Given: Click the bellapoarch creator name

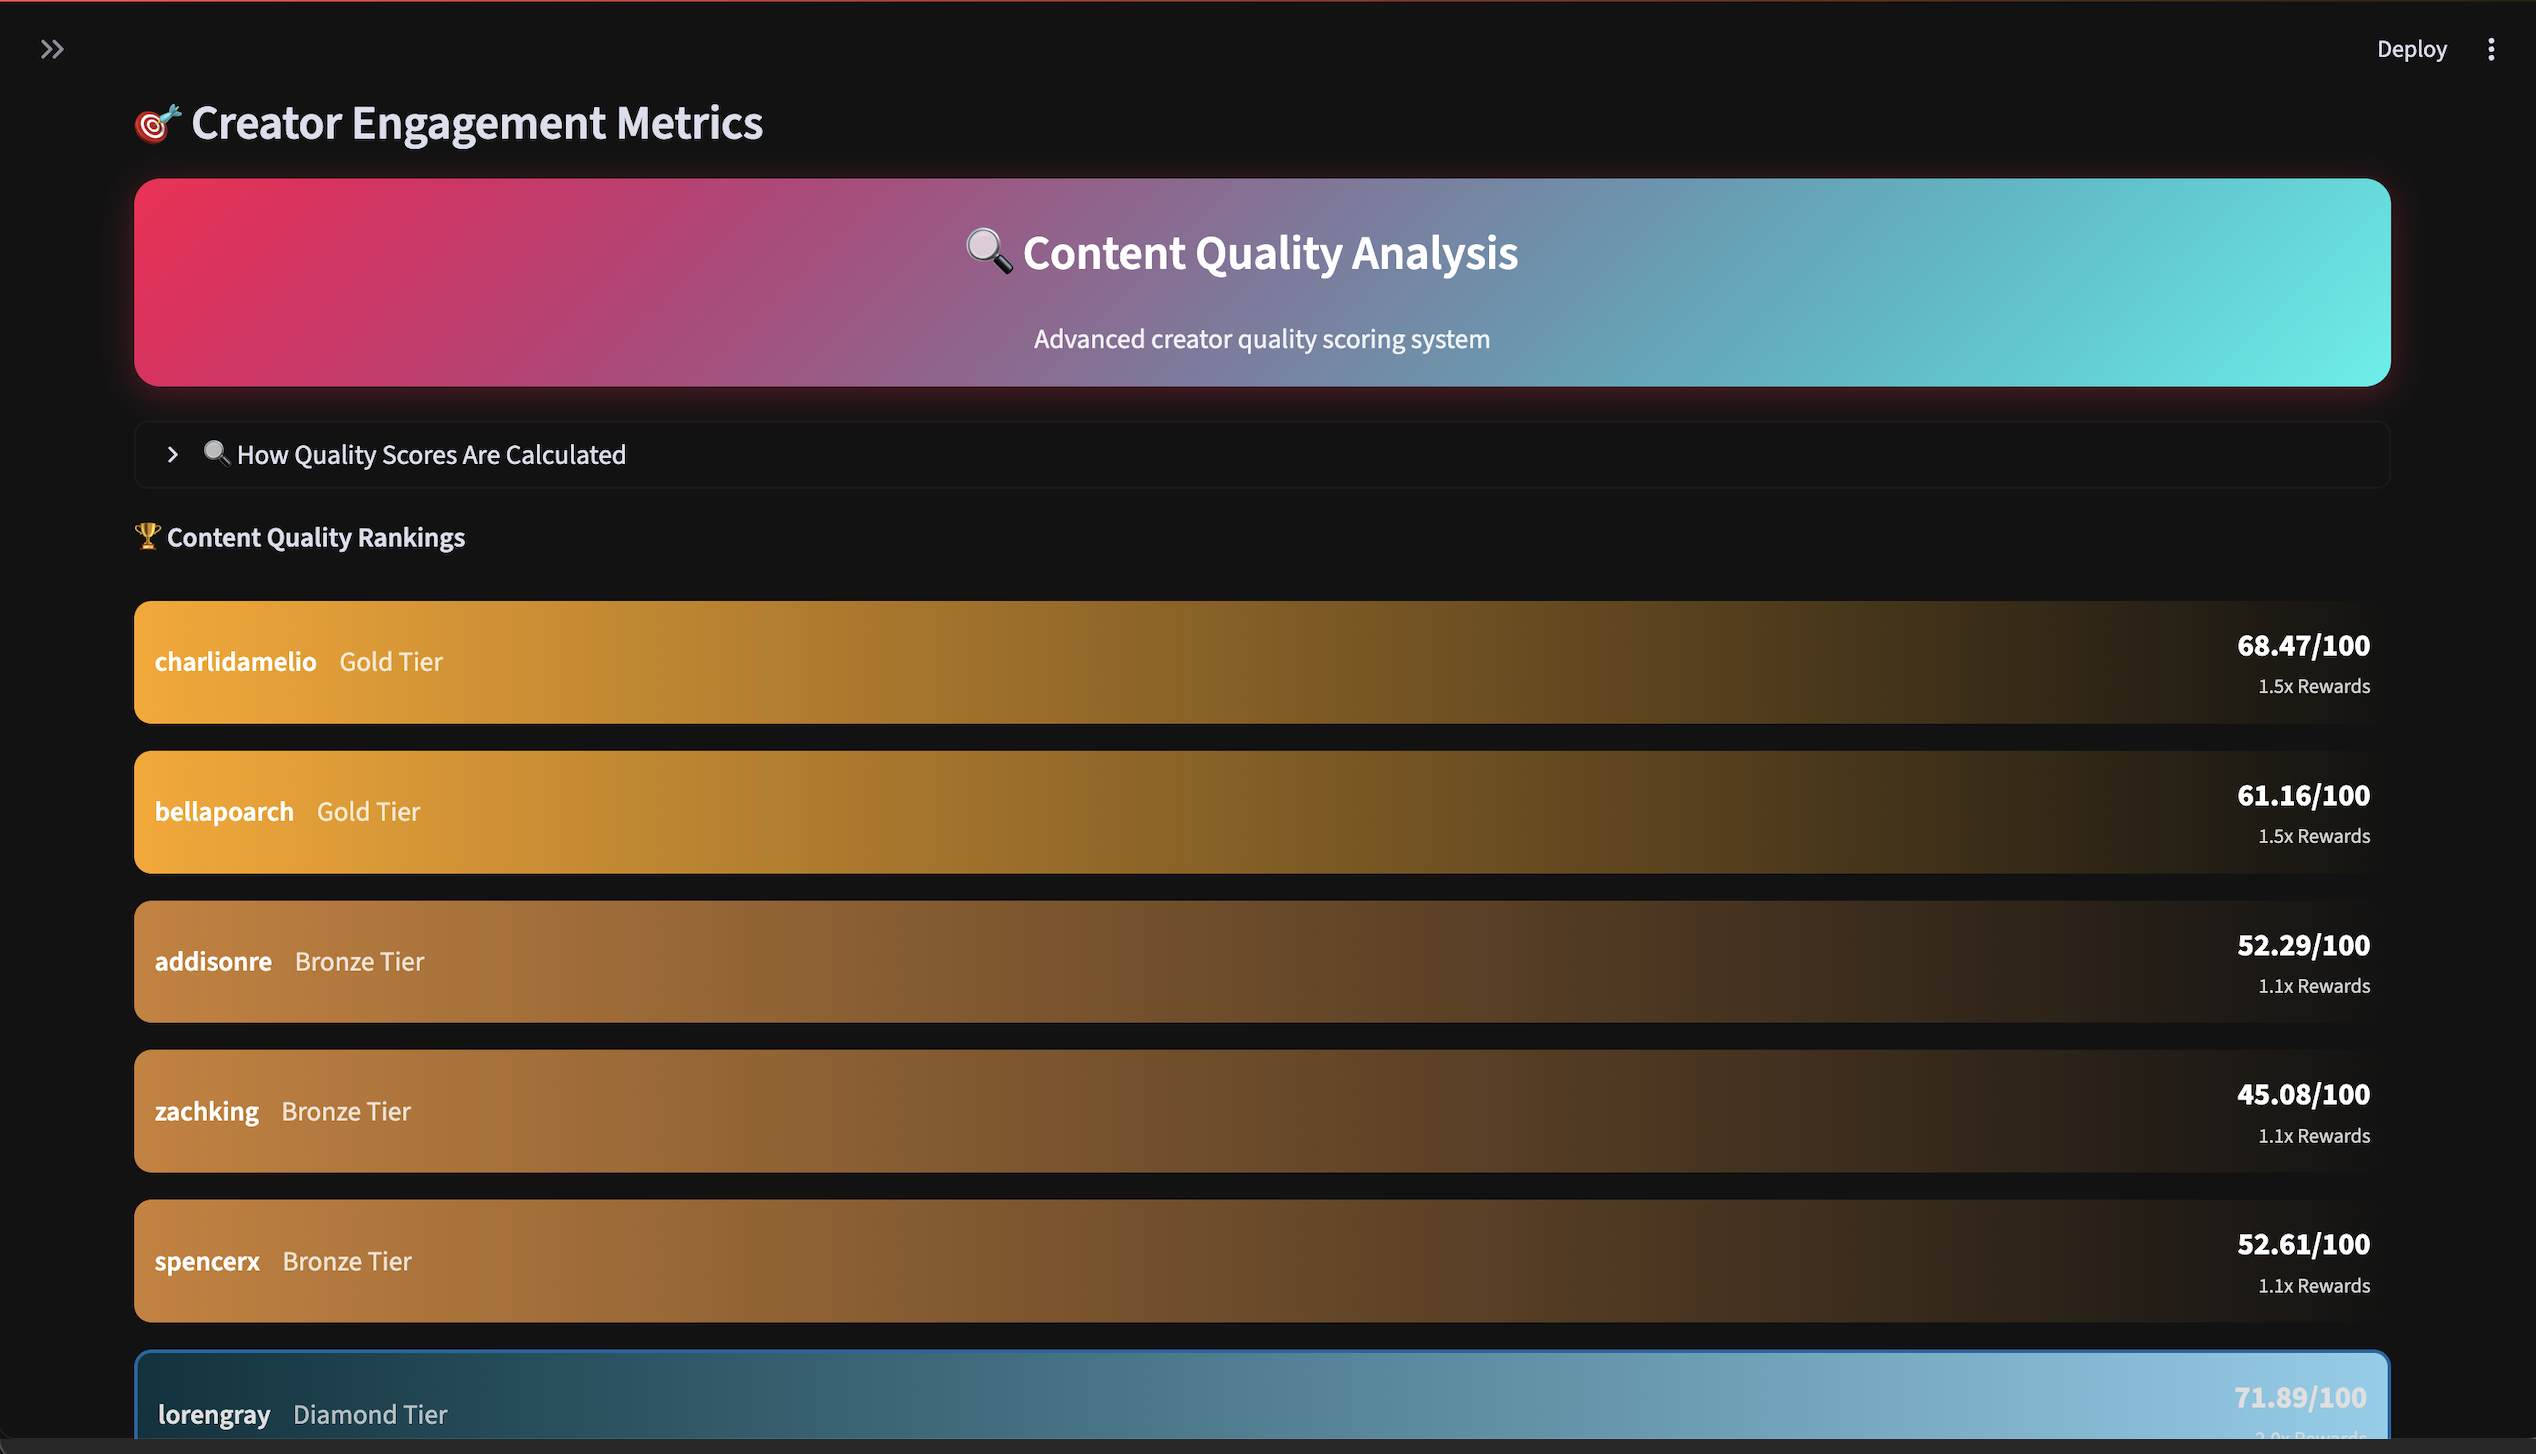Looking at the screenshot, I should tap(224, 812).
